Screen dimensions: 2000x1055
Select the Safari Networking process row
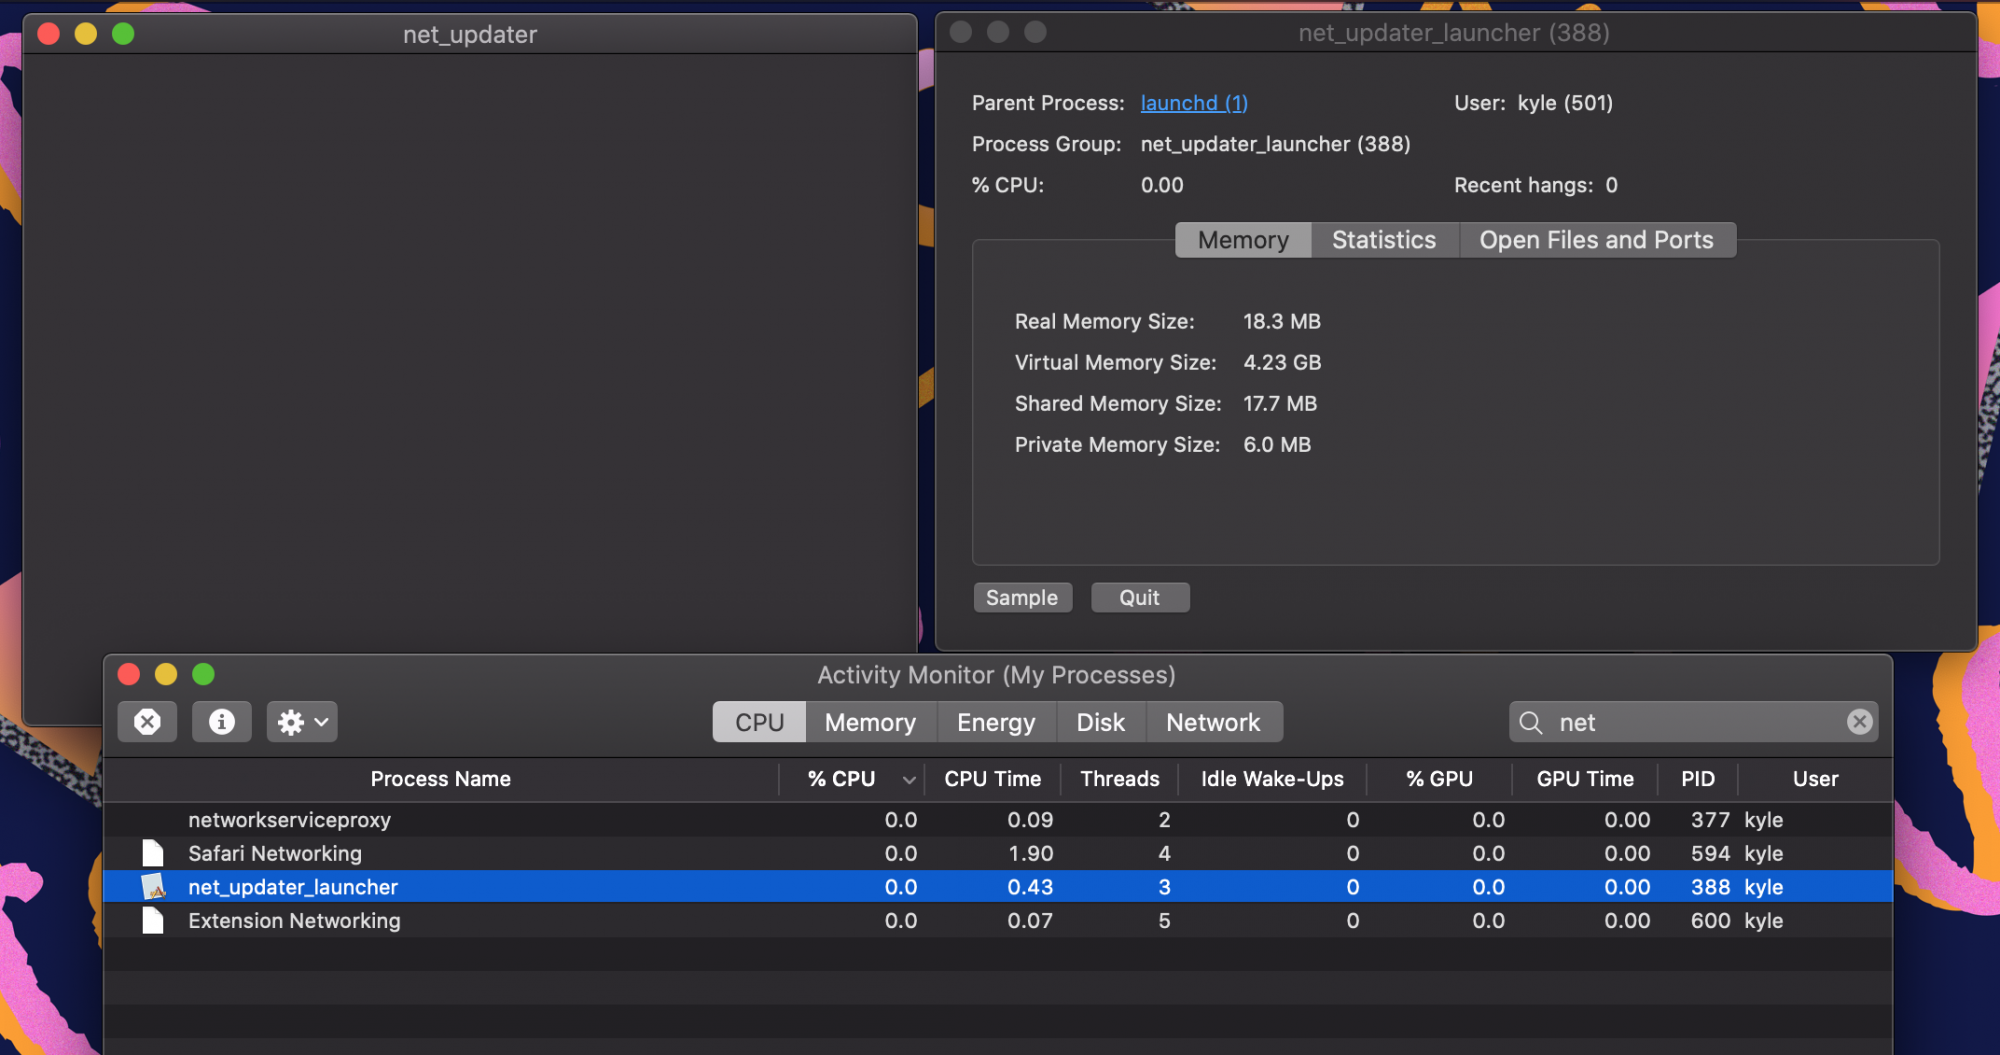point(998,853)
